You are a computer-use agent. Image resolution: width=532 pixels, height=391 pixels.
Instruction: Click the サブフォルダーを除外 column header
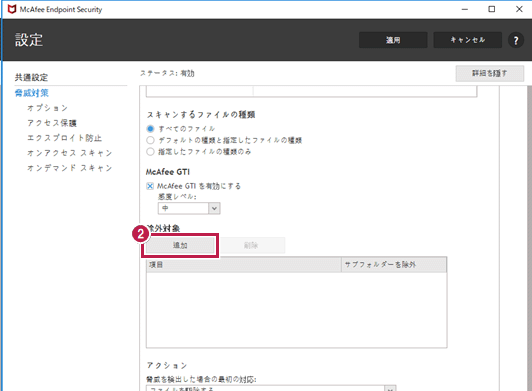(x=394, y=265)
